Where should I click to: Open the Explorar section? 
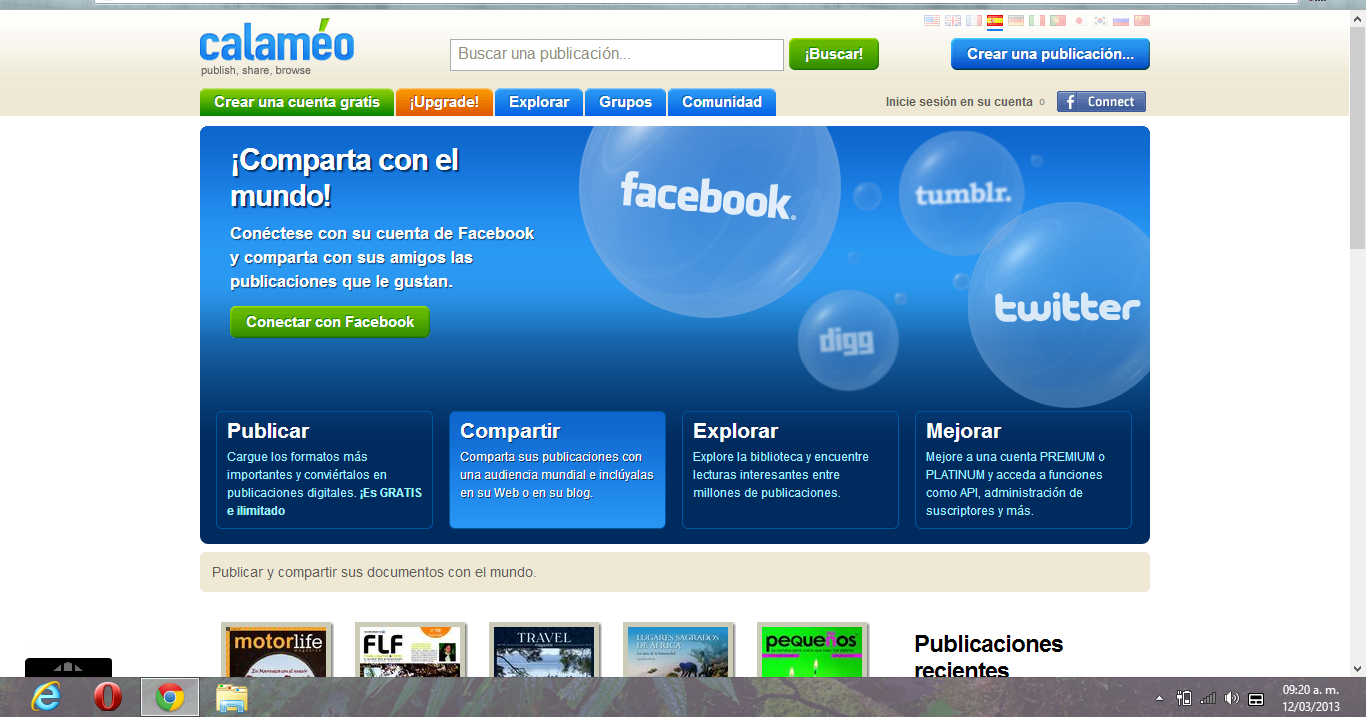pos(538,101)
